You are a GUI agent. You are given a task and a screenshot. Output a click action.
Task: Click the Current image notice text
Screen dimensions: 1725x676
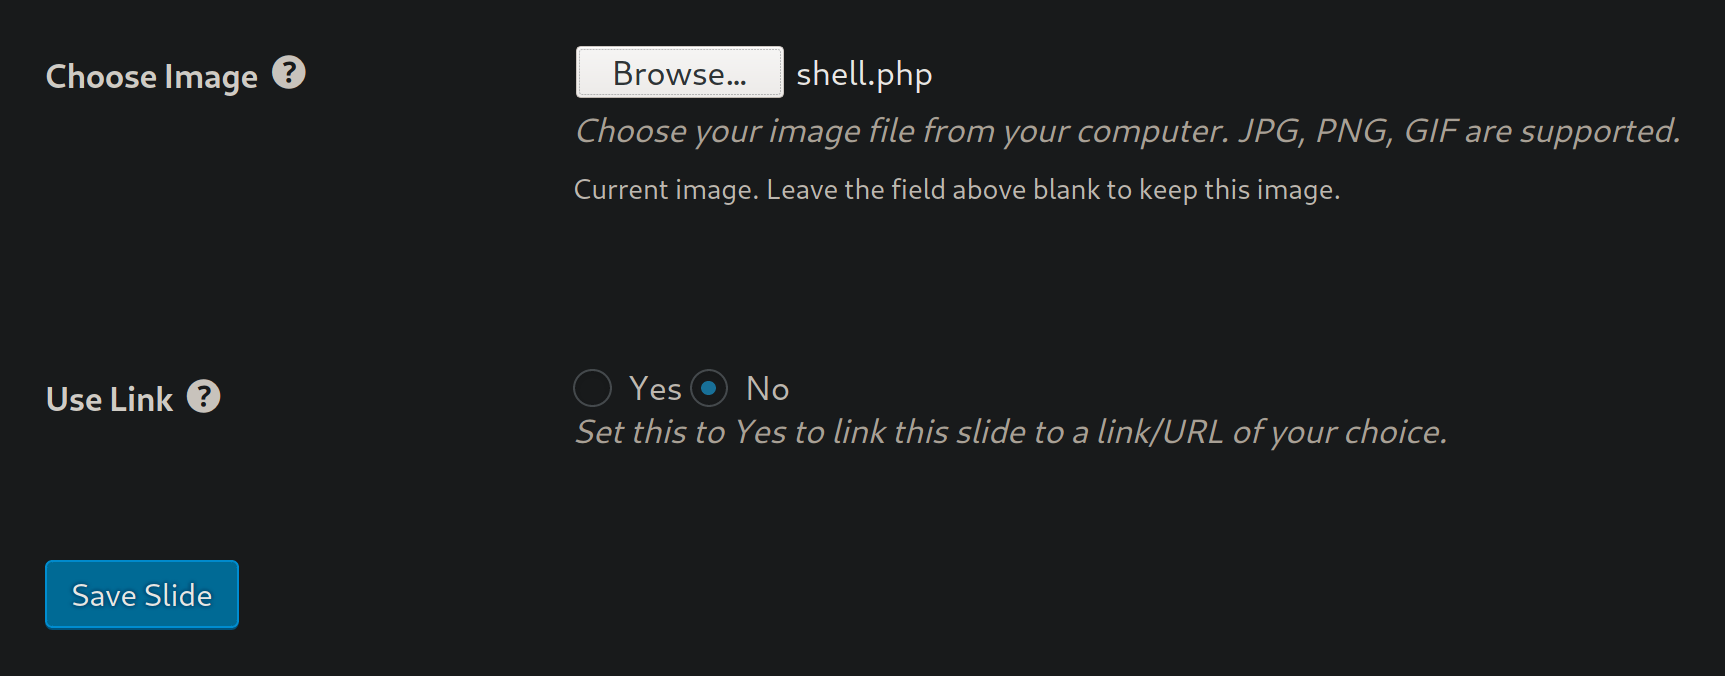(x=957, y=190)
